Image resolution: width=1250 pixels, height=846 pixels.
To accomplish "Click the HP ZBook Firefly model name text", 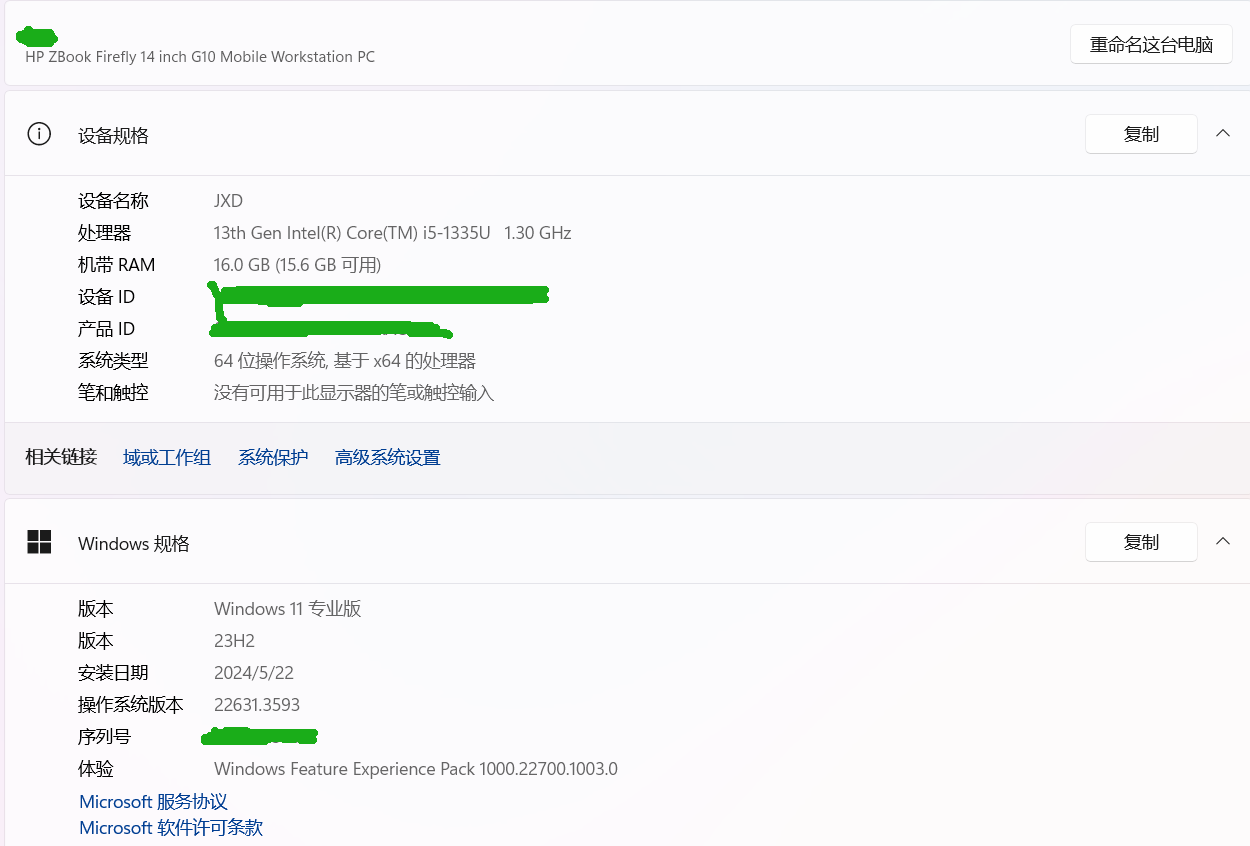I will tap(200, 57).
